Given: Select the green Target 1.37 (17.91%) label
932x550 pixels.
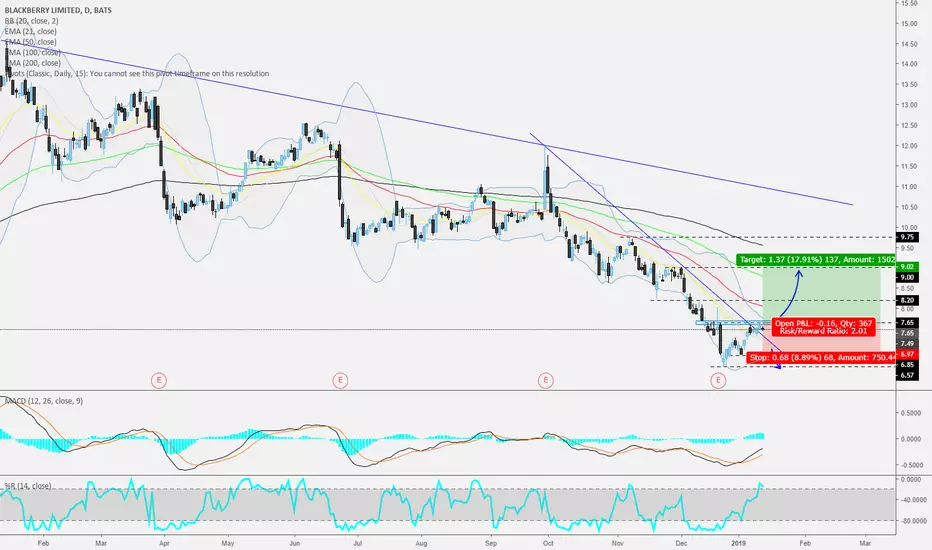Looking at the screenshot, I should pyautogui.click(x=816, y=260).
